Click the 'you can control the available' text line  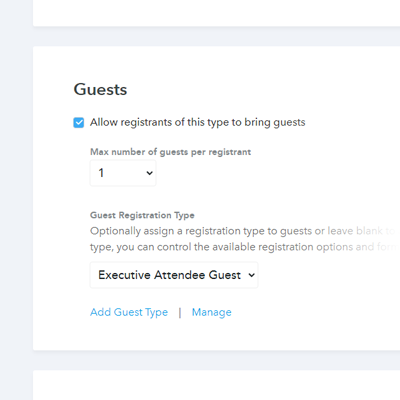[244, 247]
